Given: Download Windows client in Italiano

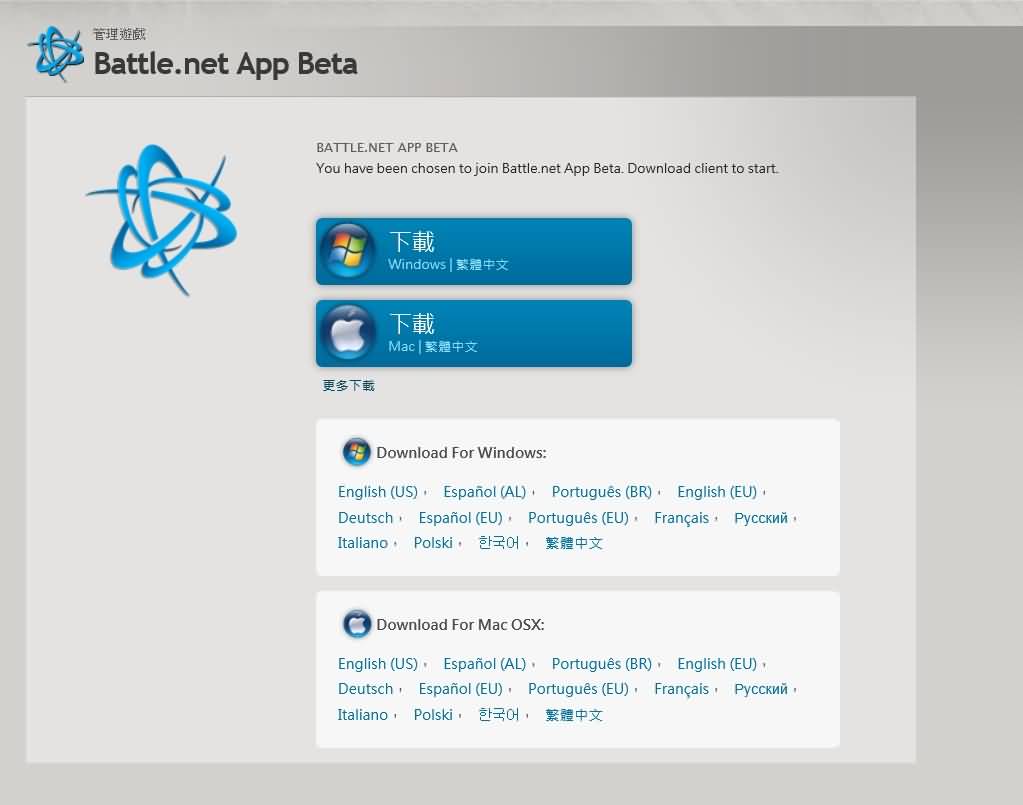Looking at the screenshot, I should tap(363, 543).
